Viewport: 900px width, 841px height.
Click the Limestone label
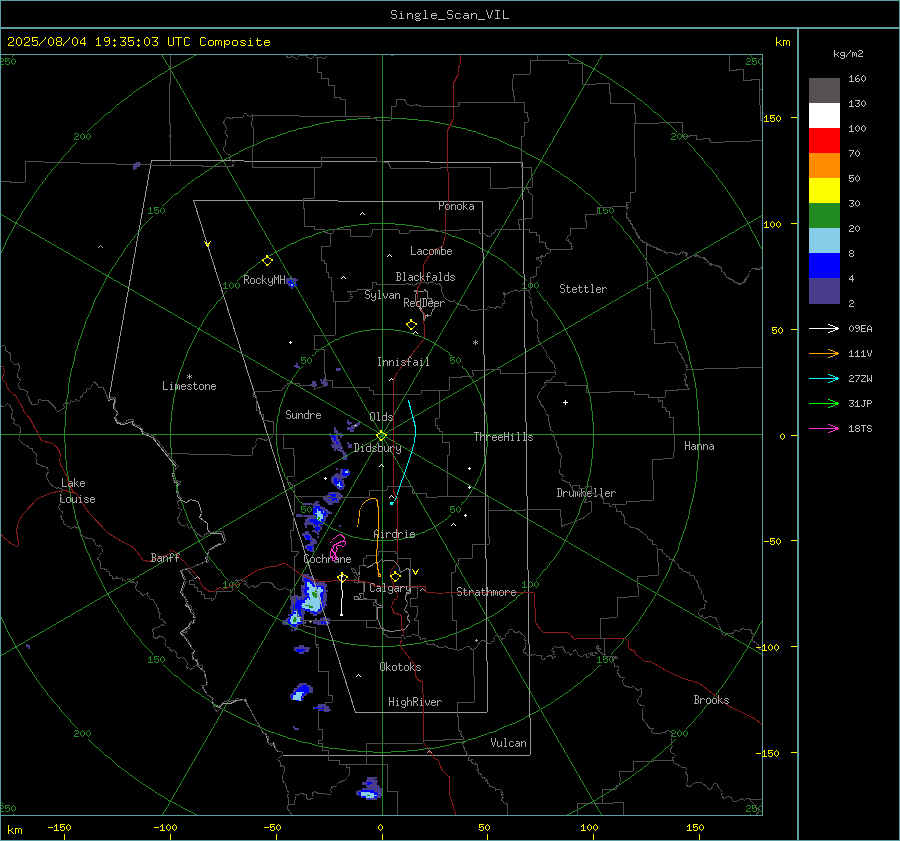click(189, 386)
